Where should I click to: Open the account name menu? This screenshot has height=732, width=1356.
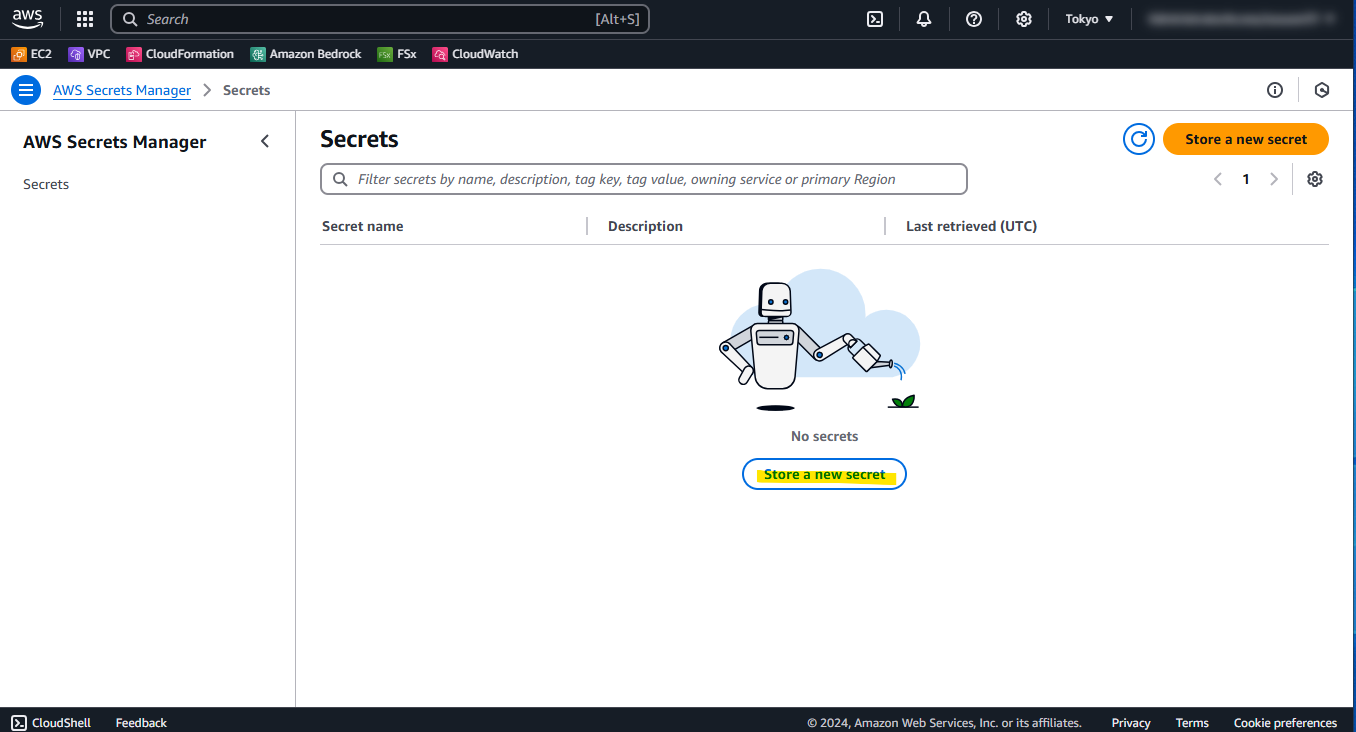(1241, 19)
